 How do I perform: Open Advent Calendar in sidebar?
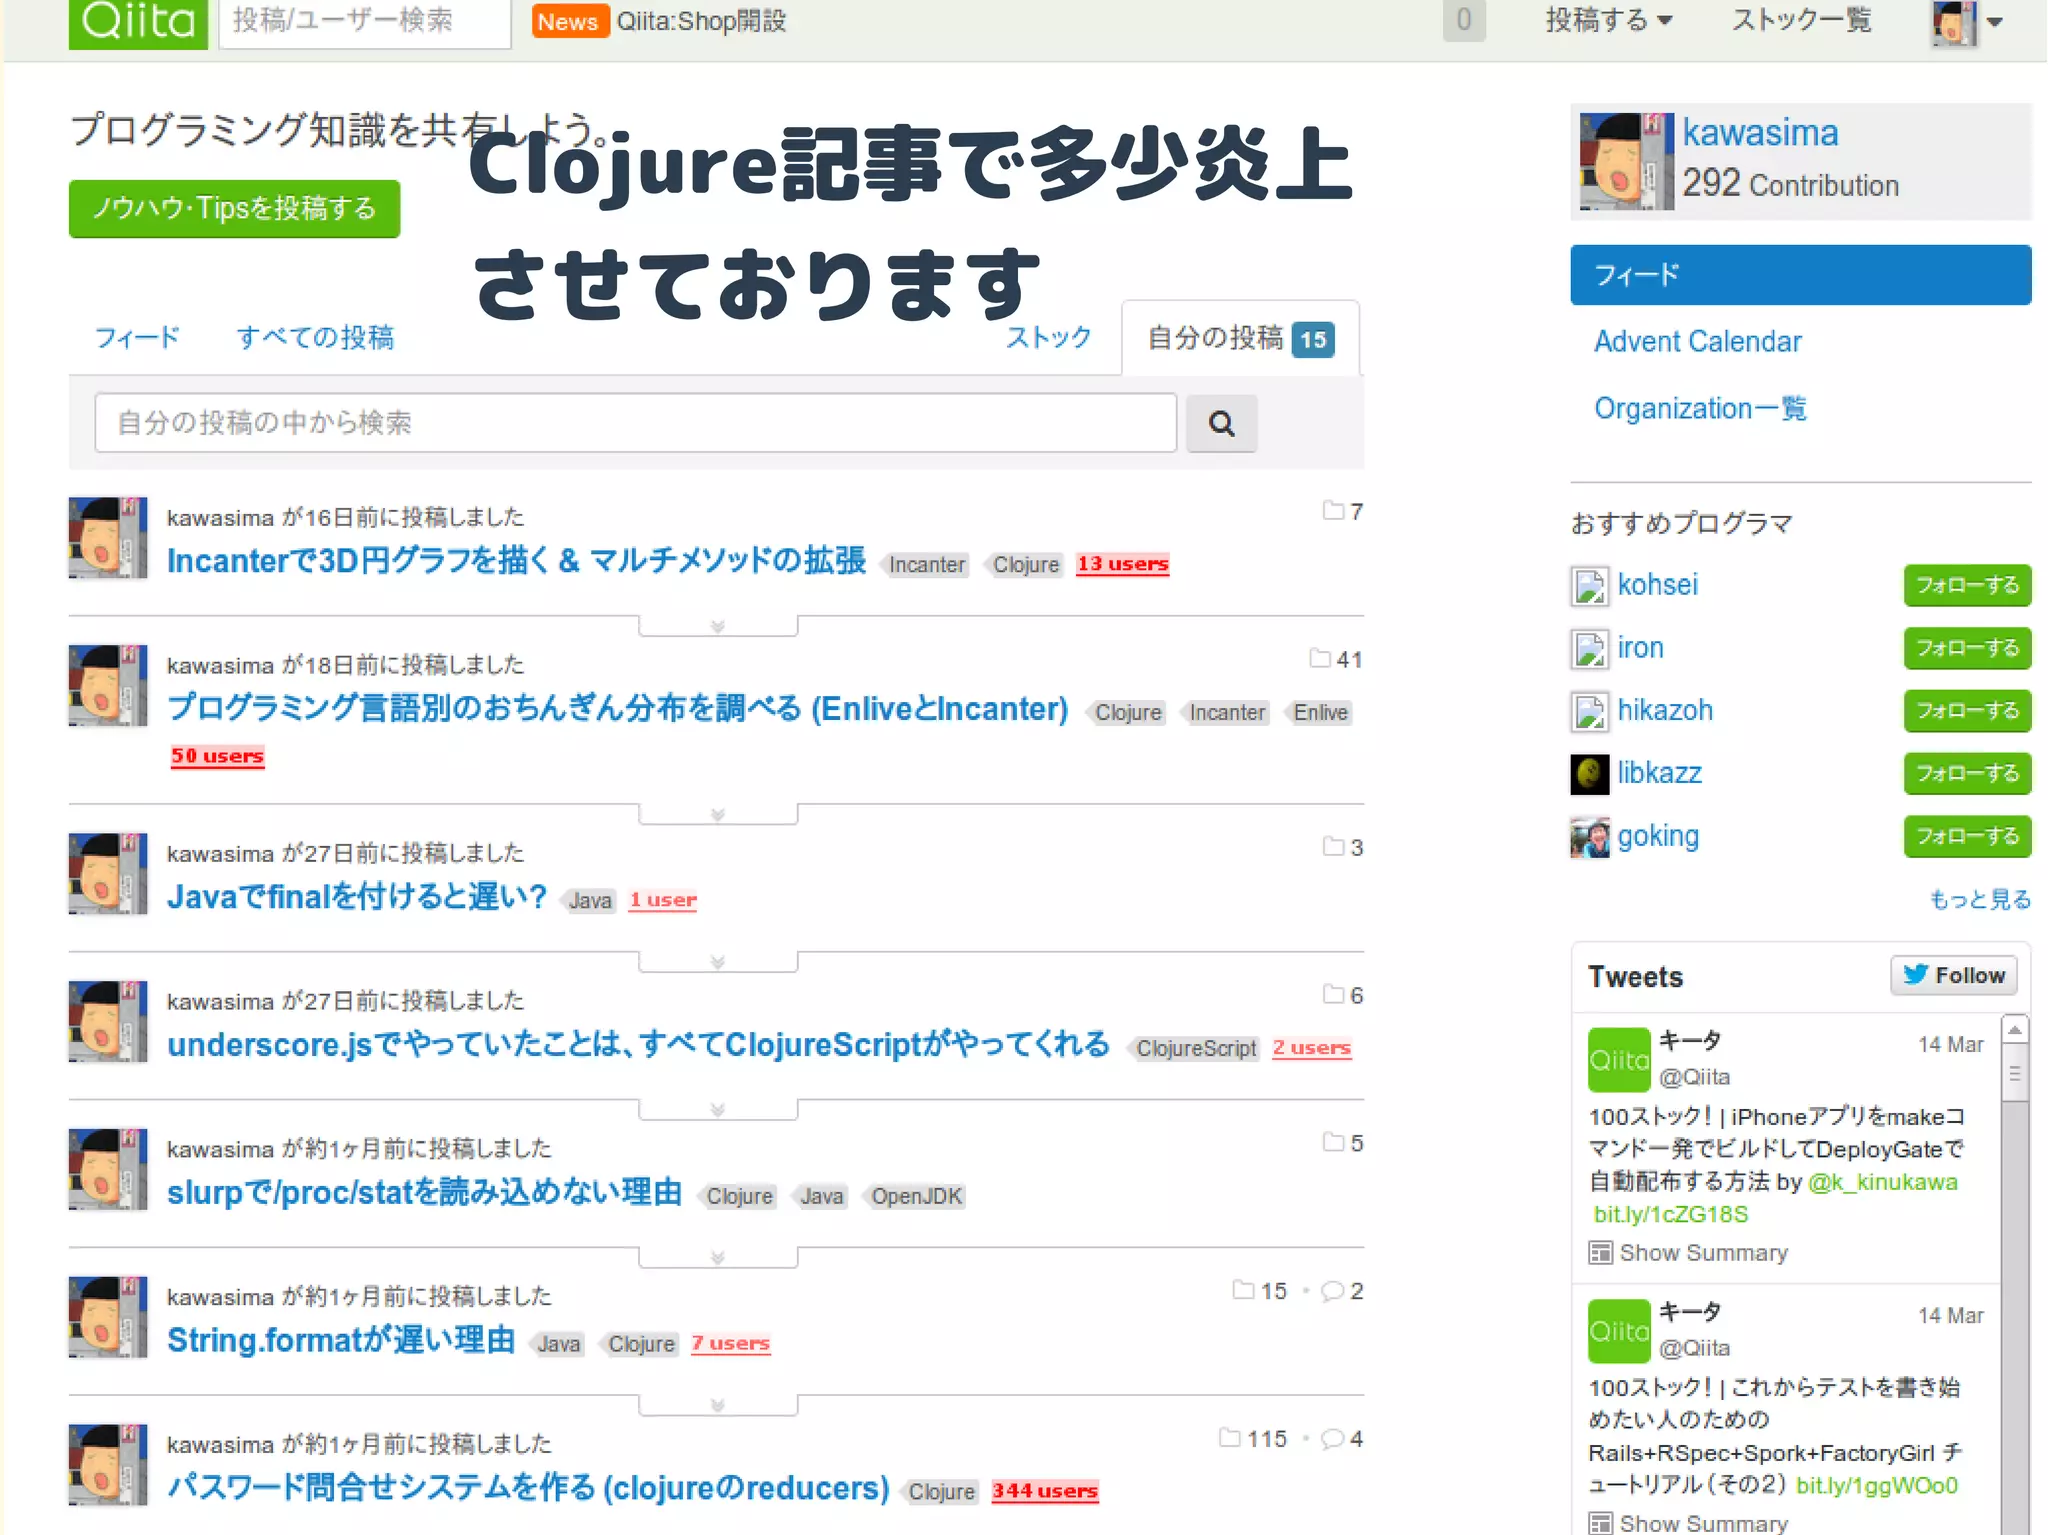(x=1698, y=342)
